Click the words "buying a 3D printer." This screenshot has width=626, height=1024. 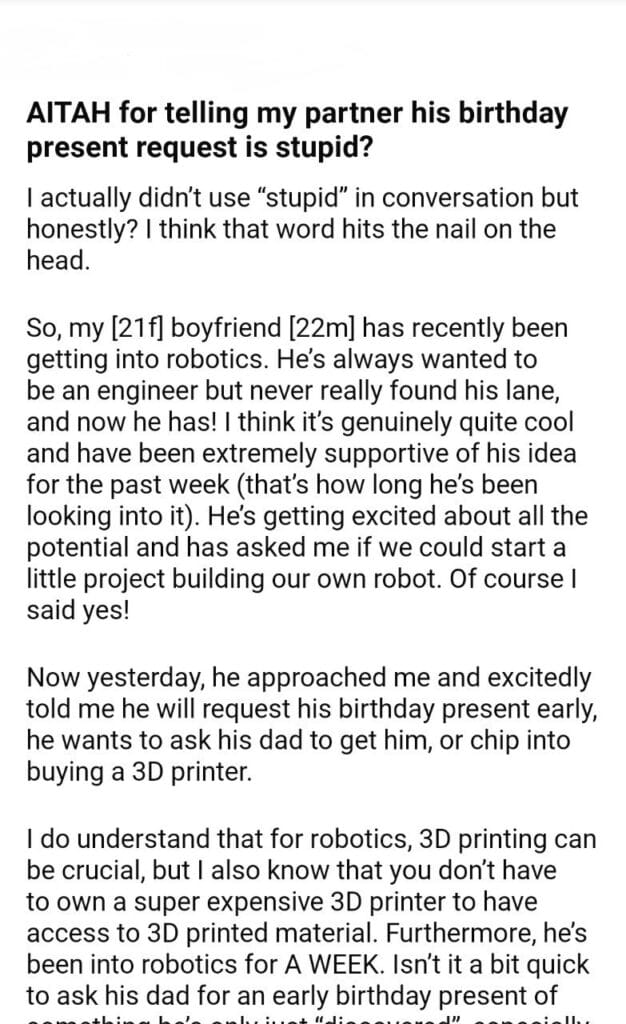point(124,774)
